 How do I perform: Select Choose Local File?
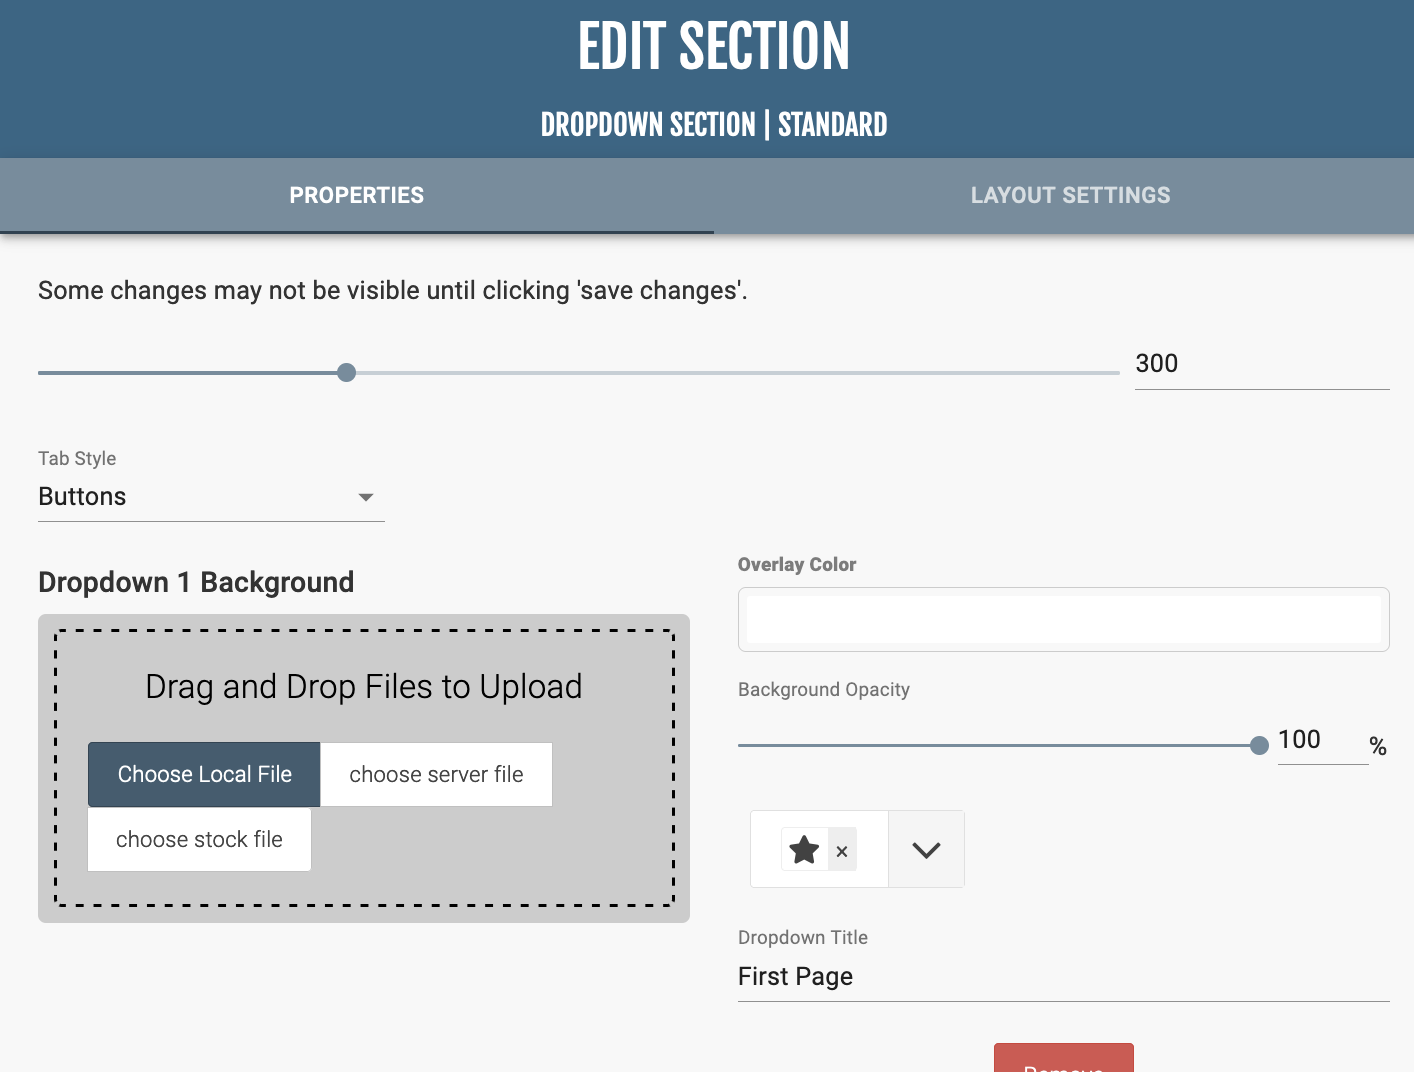[203, 774]
